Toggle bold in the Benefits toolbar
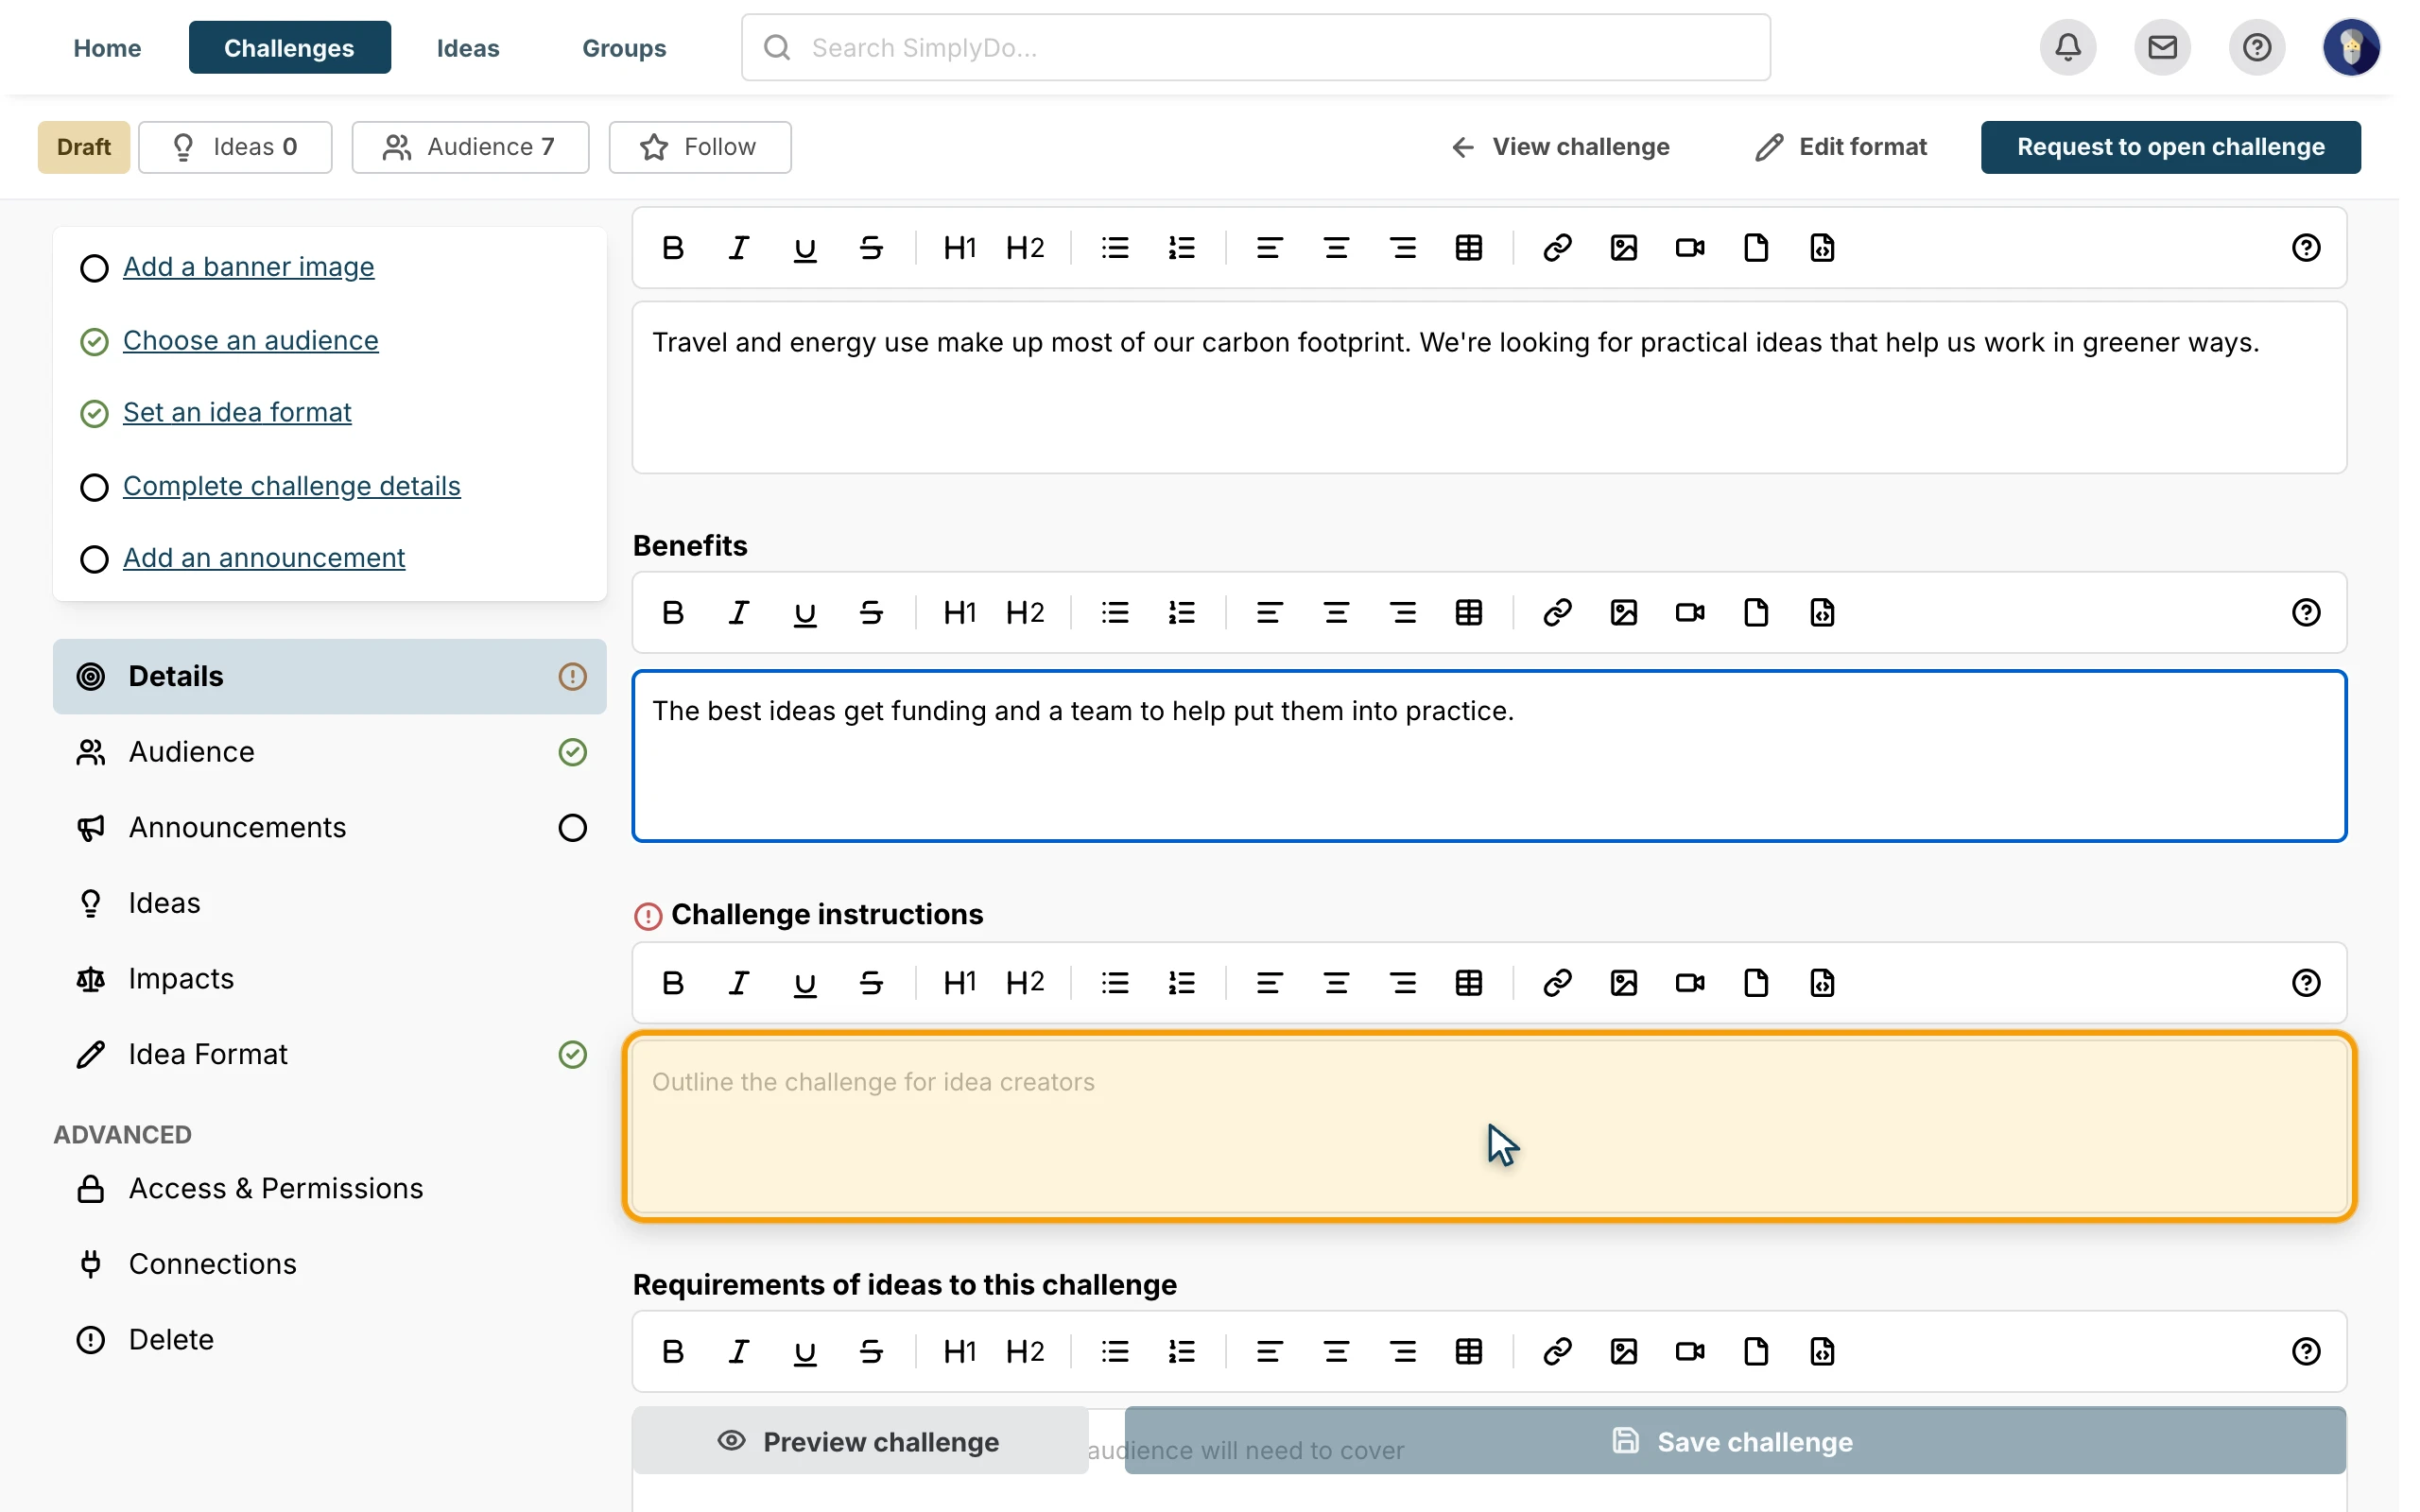This screenshot has width=2420, height=1512. click(x=673, y=613)
